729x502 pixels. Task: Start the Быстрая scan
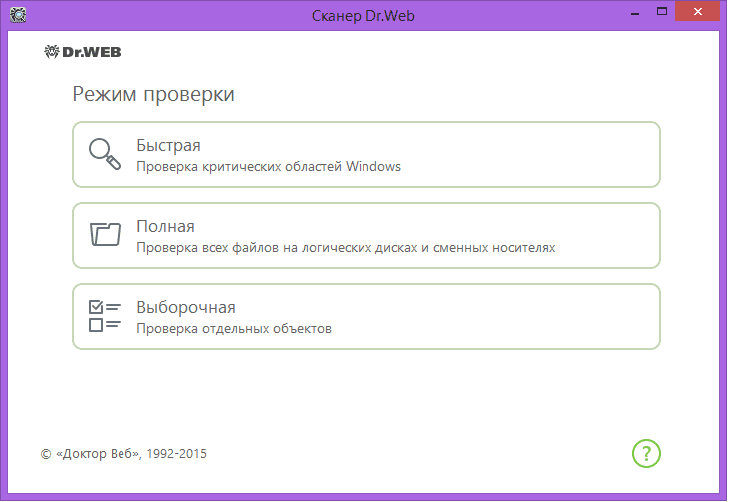click(x=366, y=155)
